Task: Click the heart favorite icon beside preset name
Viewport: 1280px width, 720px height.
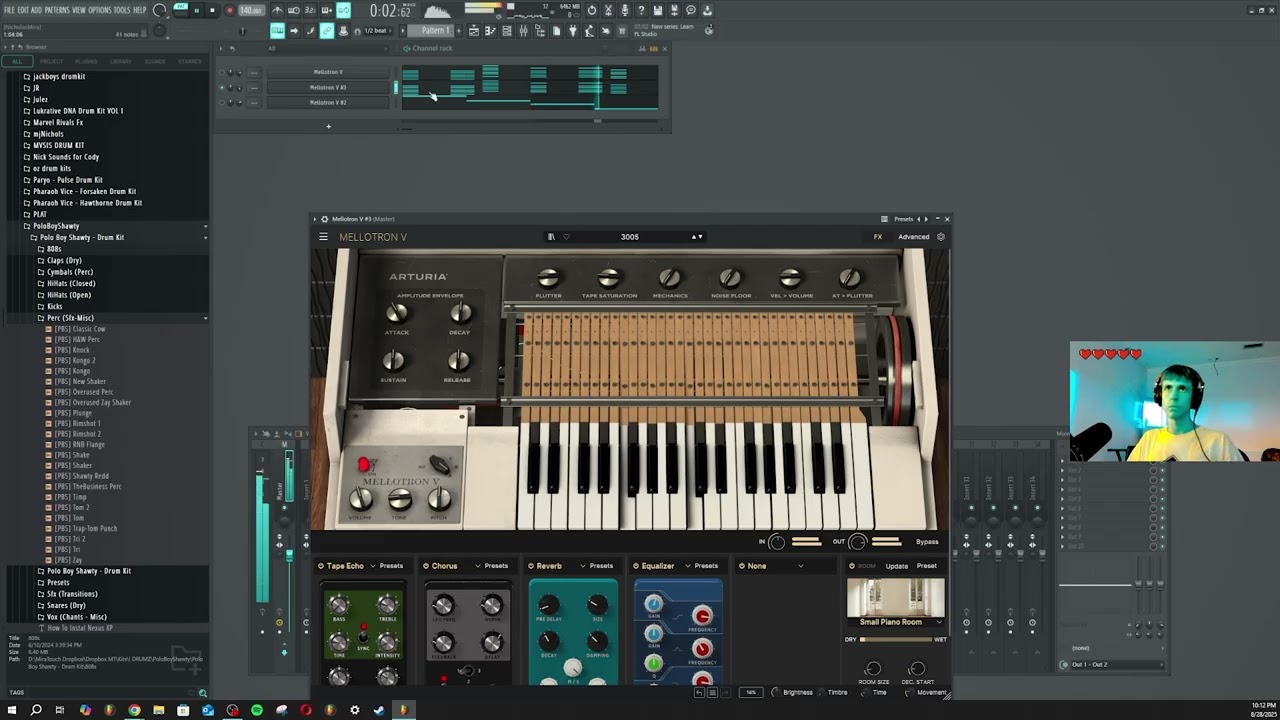Action: click(566, 237)
